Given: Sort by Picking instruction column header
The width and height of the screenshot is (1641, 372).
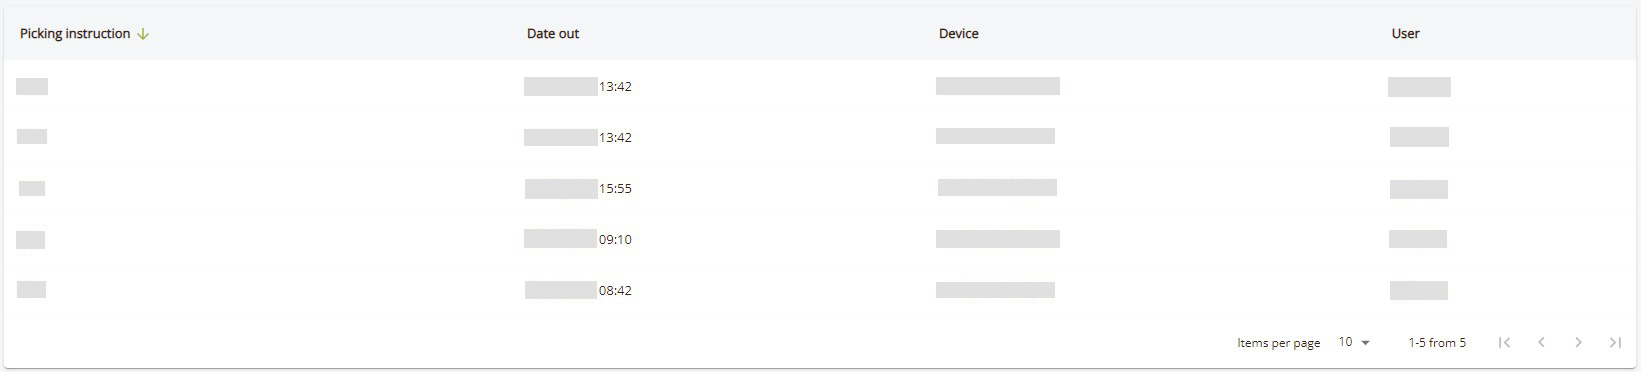Looking at the screenshot, I should pyautogui.click(x=75, y=34).
